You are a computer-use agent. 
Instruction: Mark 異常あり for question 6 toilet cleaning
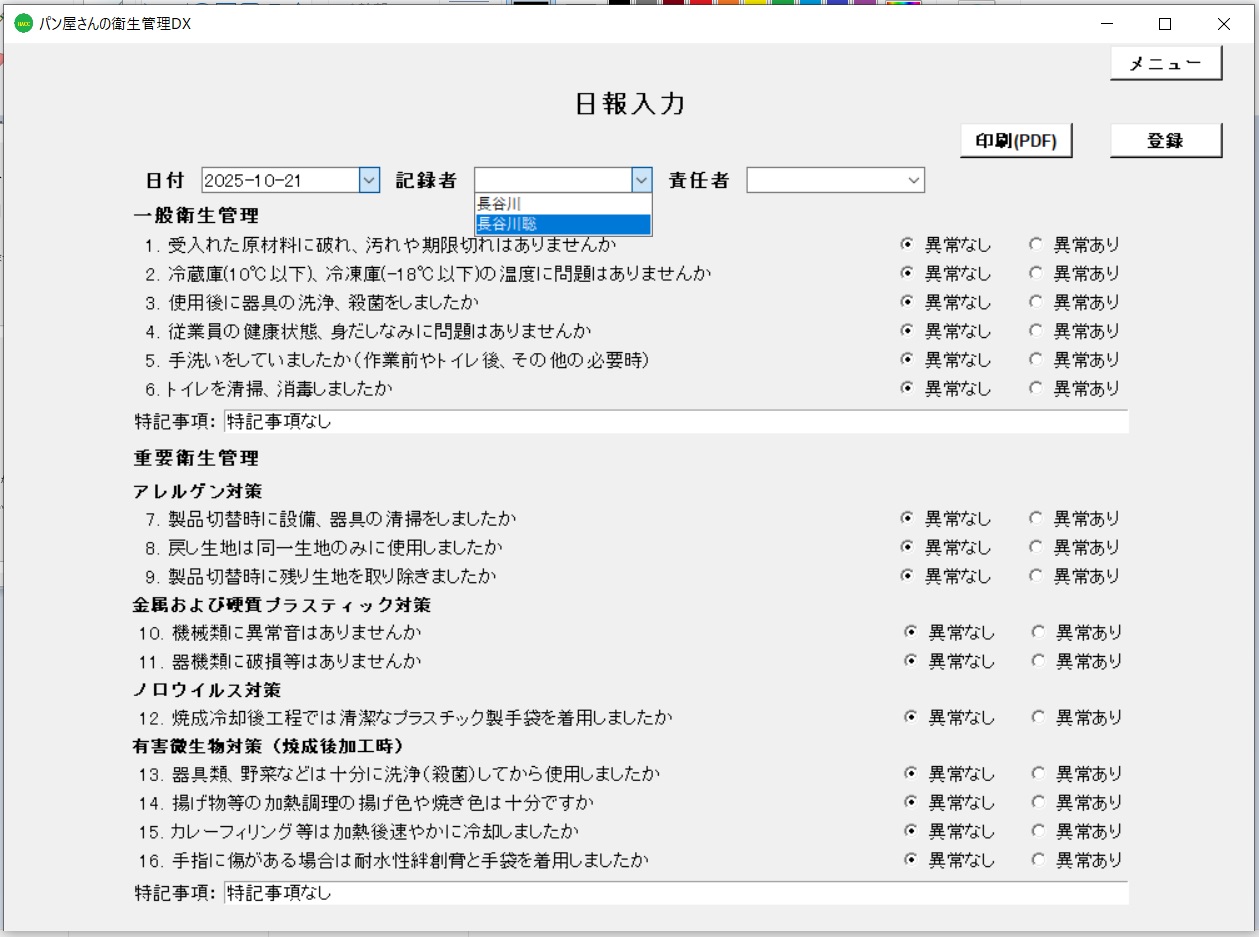pos(1036,389)
